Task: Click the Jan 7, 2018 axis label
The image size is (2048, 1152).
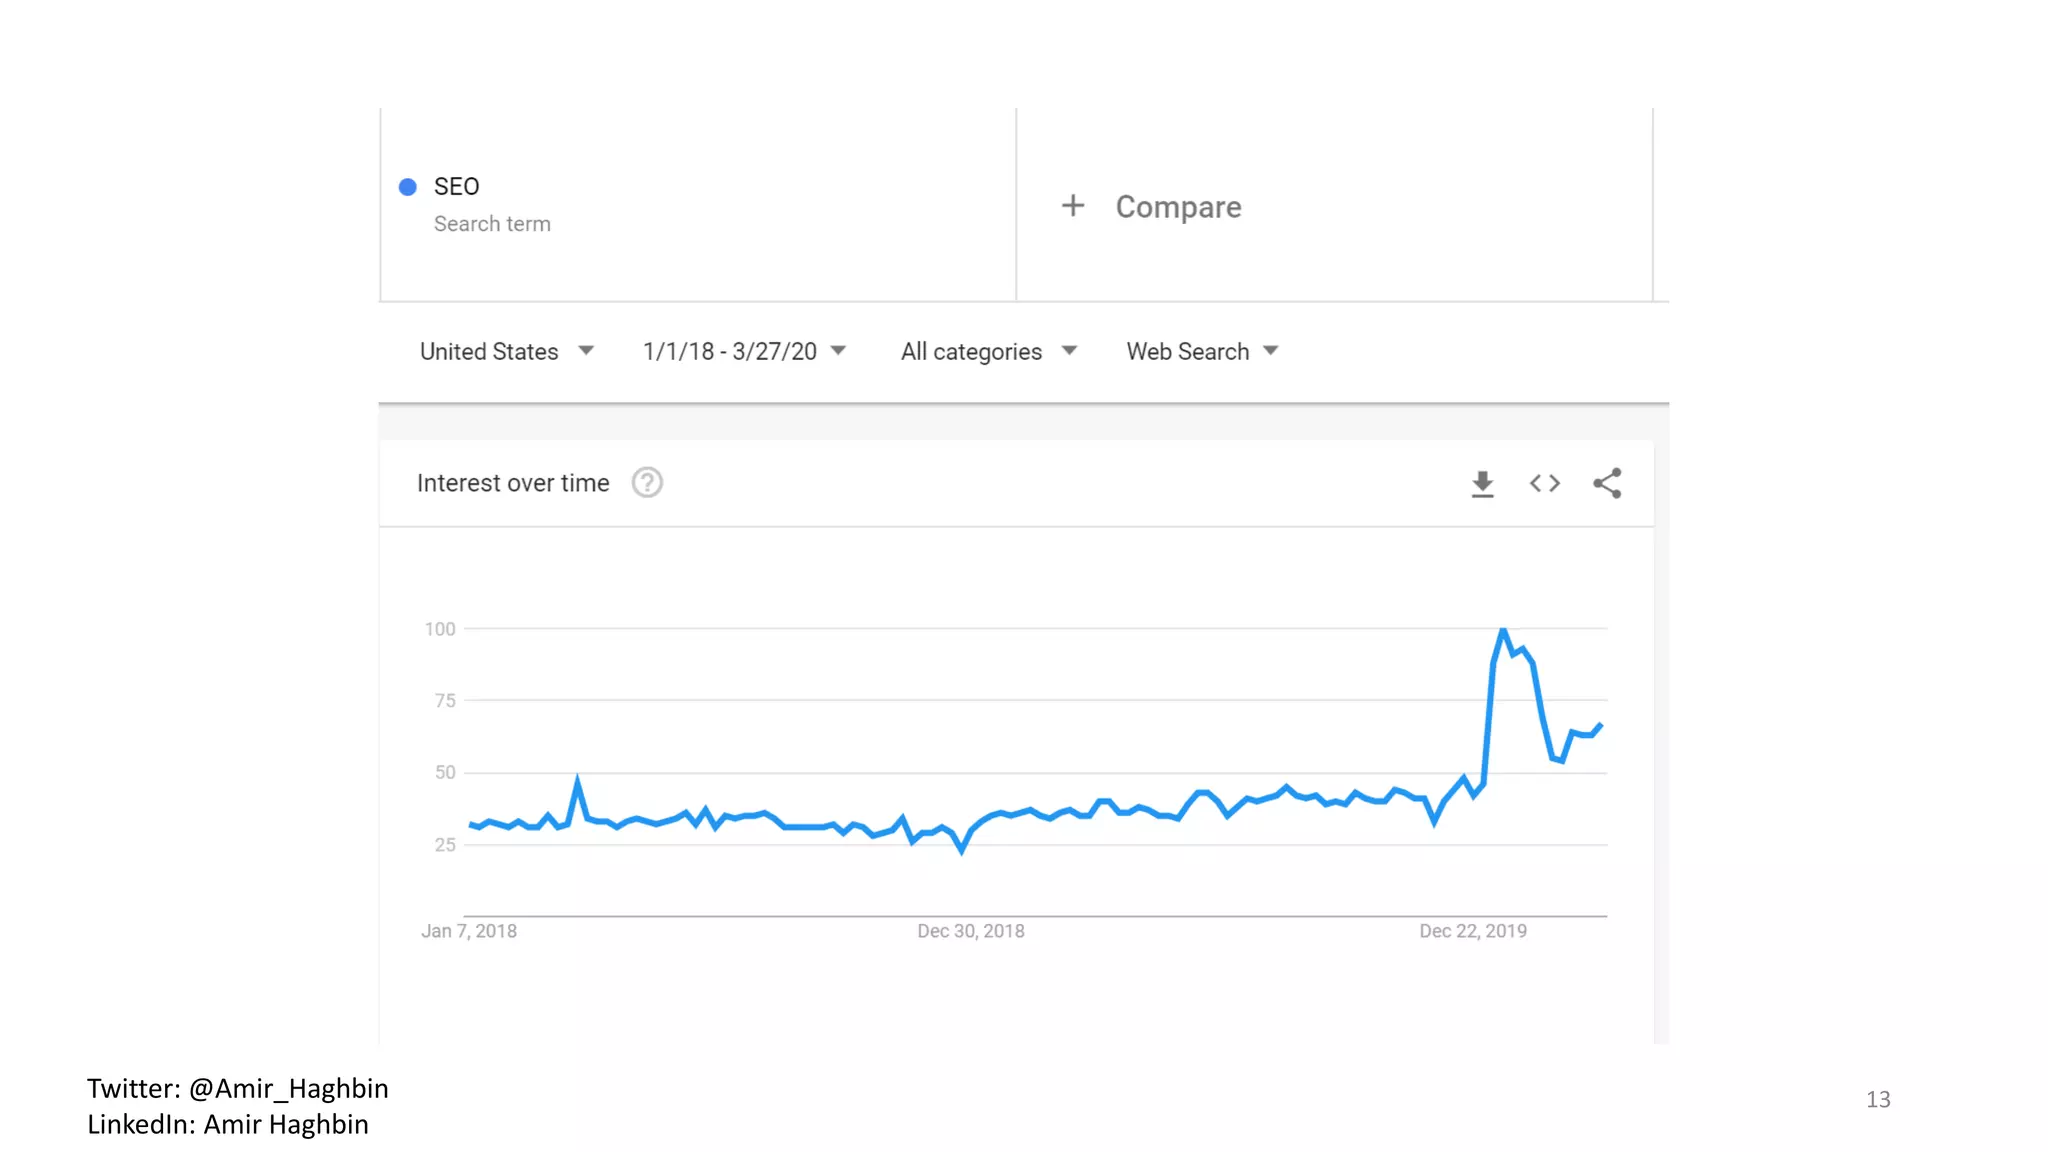Action: point(469,931)
